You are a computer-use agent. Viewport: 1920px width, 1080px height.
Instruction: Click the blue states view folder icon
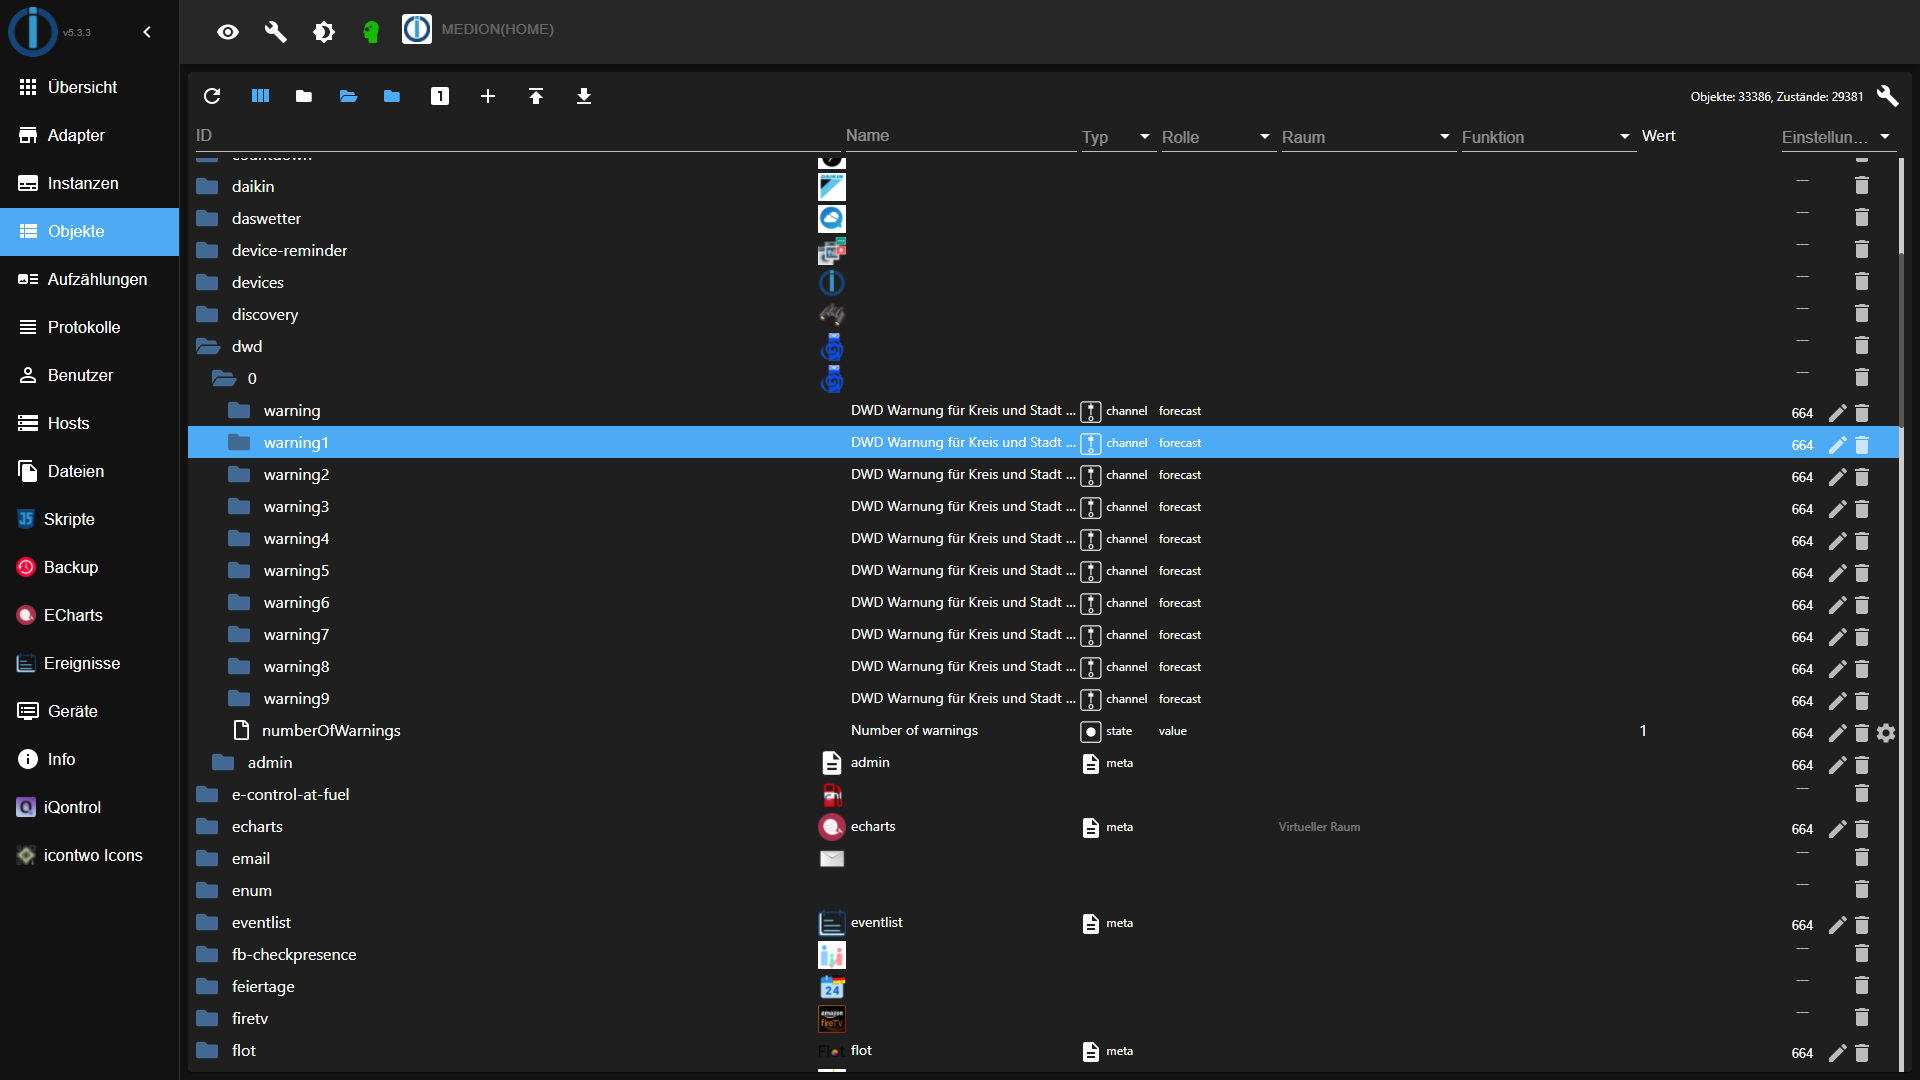(392, 96)
